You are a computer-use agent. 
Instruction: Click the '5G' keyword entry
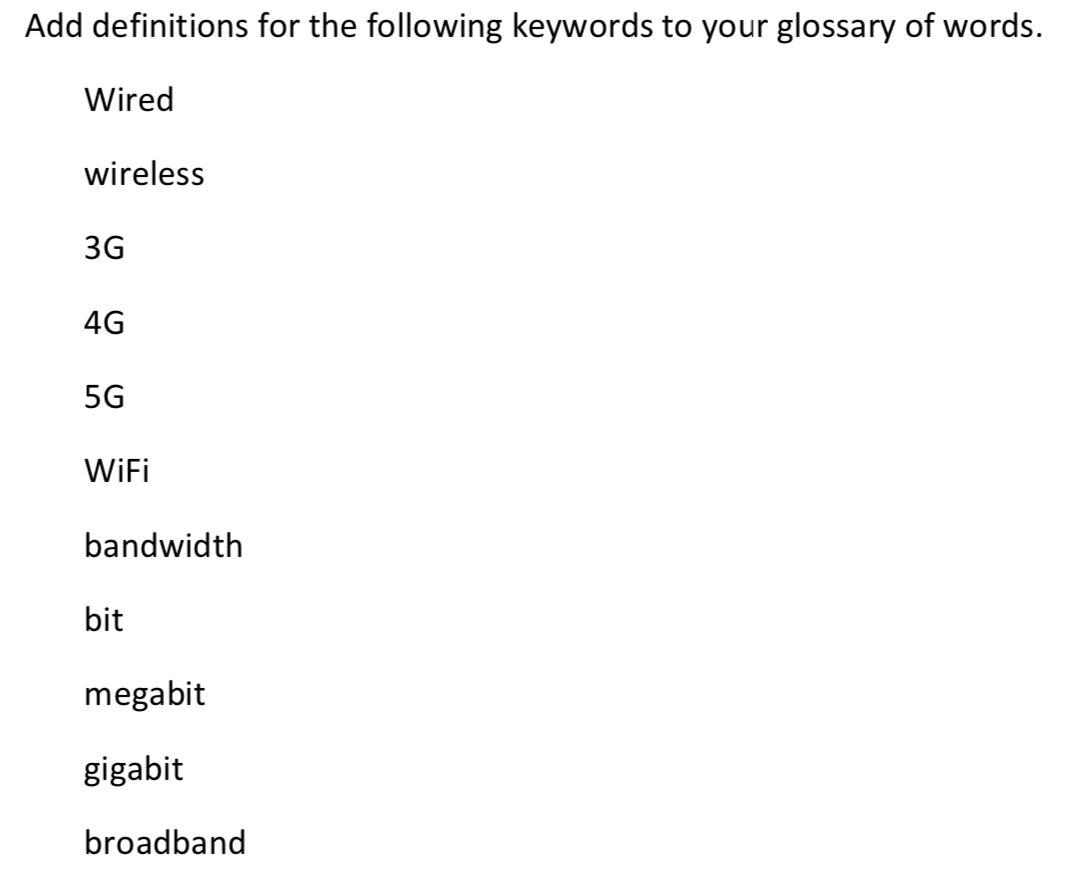[x=104, y=397]
